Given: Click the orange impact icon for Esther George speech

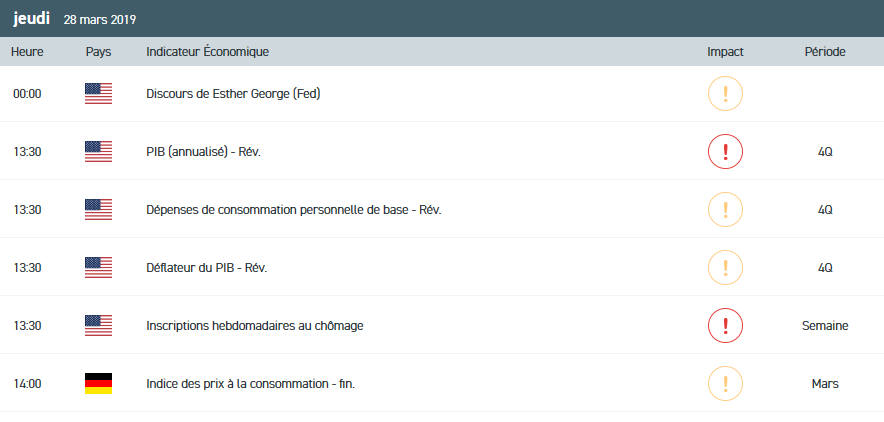Looking at the screenshot, I should click(725, 94).
